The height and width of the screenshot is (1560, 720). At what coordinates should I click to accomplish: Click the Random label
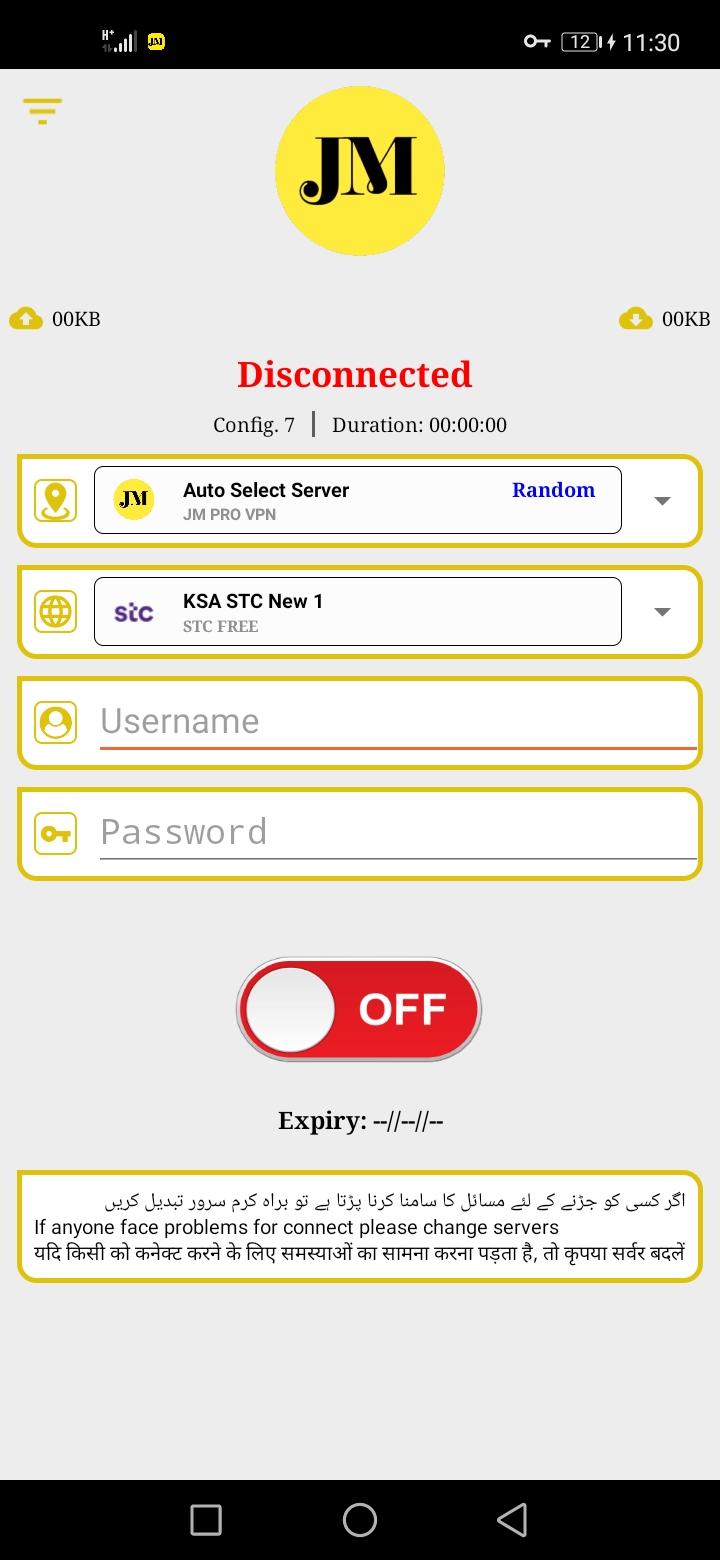pyautogui.click(x=553, y=490)
